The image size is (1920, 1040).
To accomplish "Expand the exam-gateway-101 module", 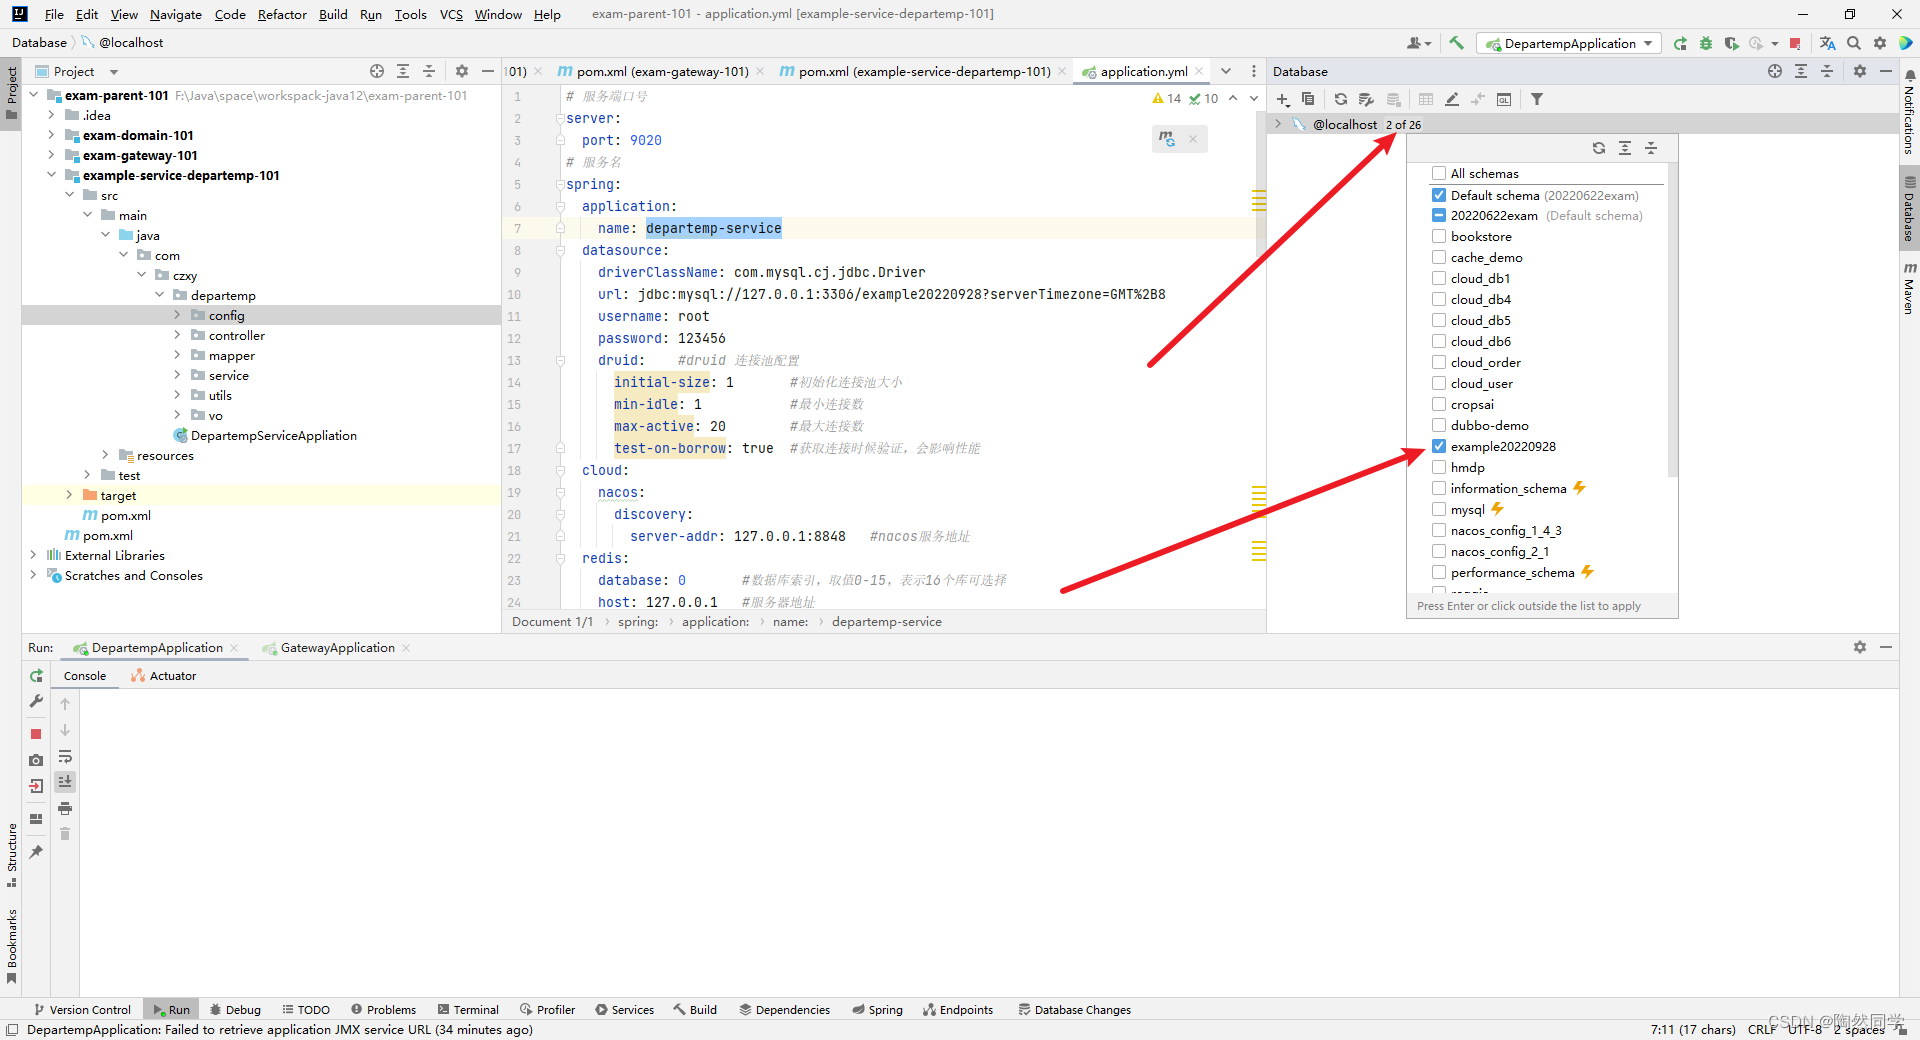I will click(x=51, y=155).
